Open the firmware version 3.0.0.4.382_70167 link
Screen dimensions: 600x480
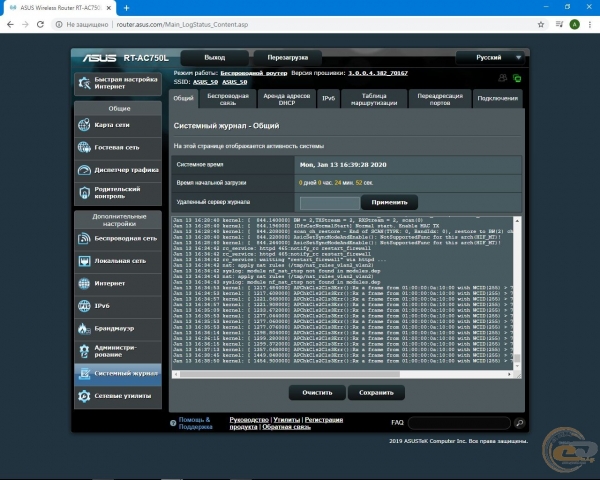(x=378, y=73)
